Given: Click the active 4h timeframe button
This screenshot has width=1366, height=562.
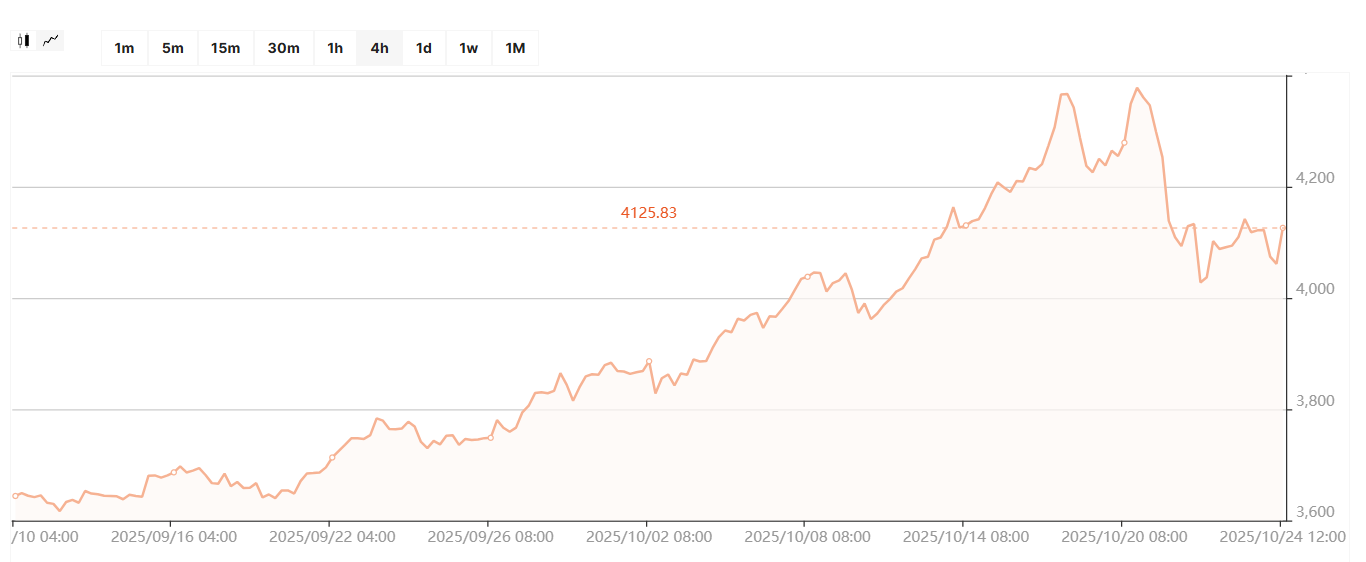Looking at the screenshot, I should click(379, 48).
